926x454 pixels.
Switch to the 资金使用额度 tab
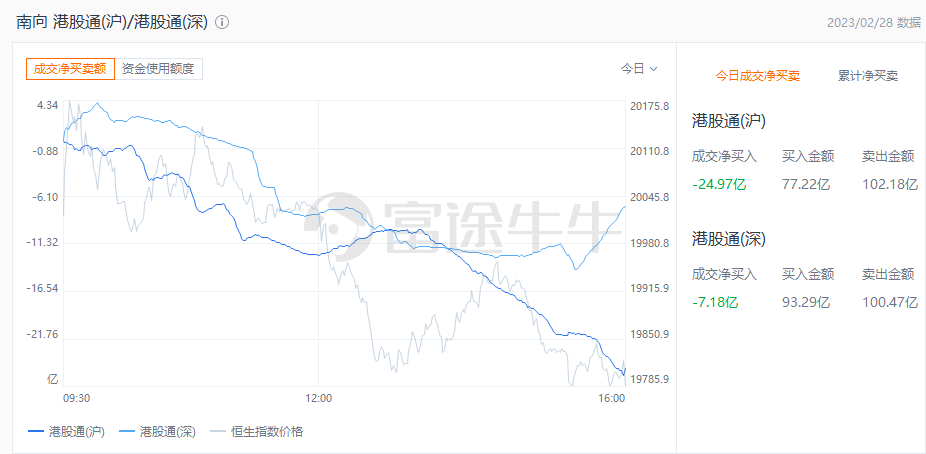click(x=159, y=69)
